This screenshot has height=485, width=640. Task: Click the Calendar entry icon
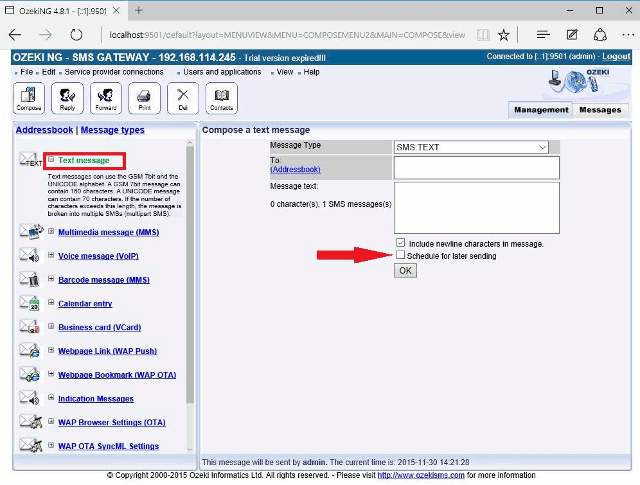(30, 304)
